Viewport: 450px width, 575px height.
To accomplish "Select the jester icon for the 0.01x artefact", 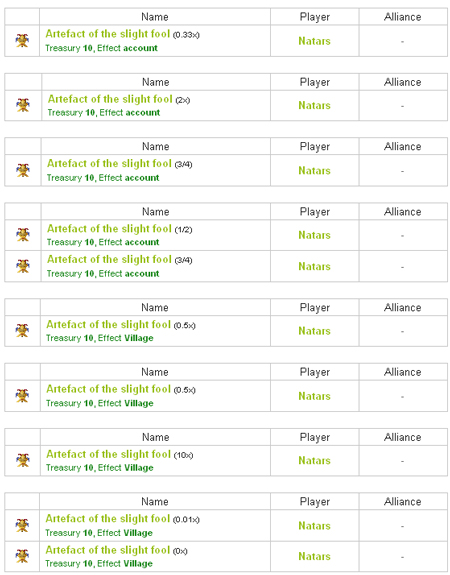I will pos(22,525).
